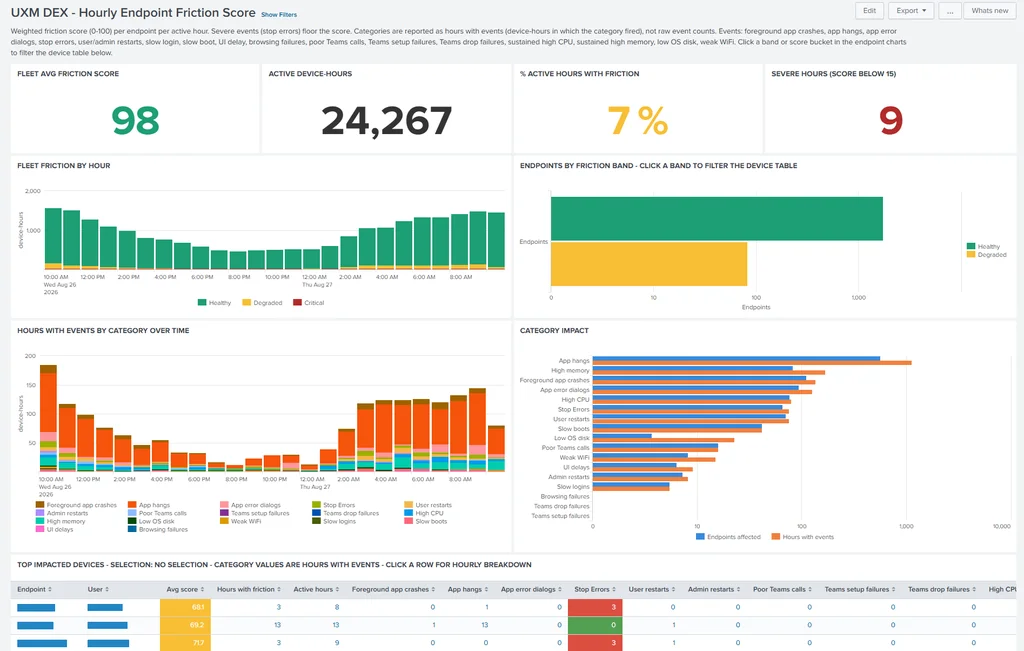Open the row with Avg score 68.1
This screenshot has width=1024, height=651.
click(513, 607)
